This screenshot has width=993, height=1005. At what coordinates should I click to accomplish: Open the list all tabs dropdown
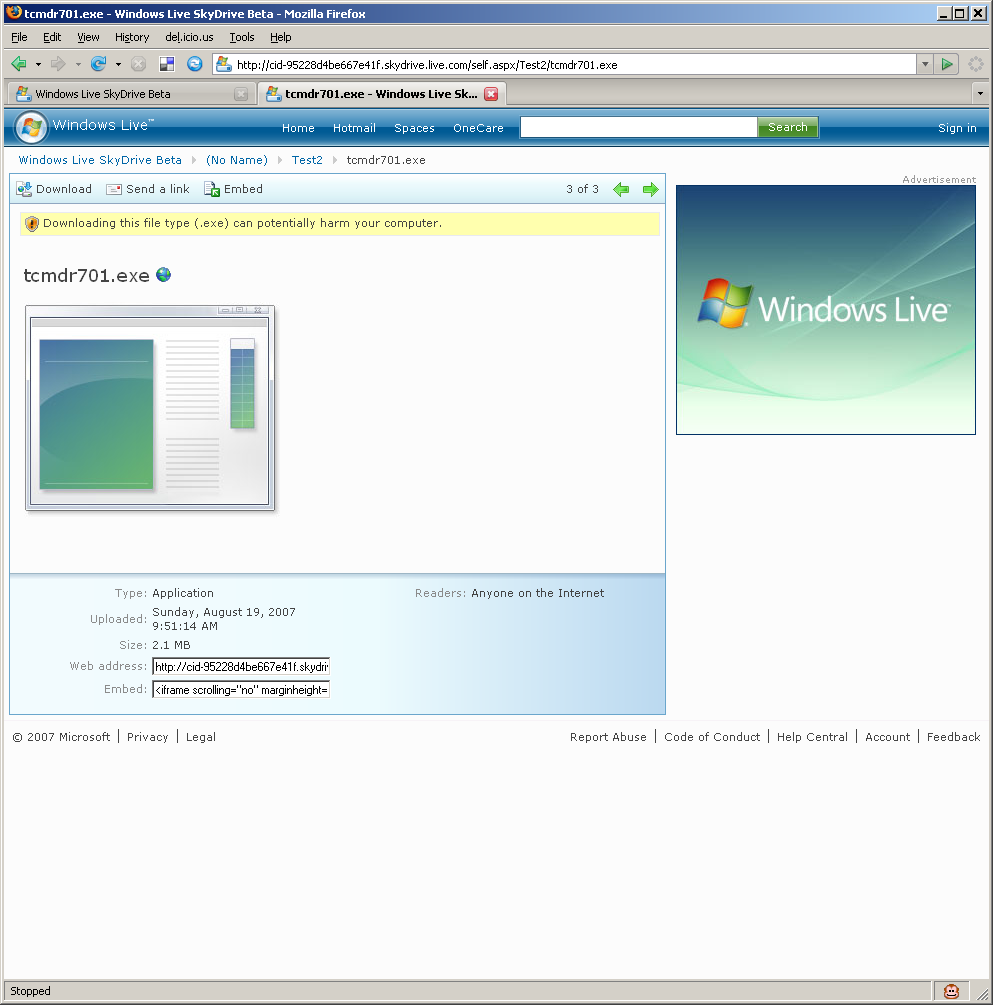980,94
